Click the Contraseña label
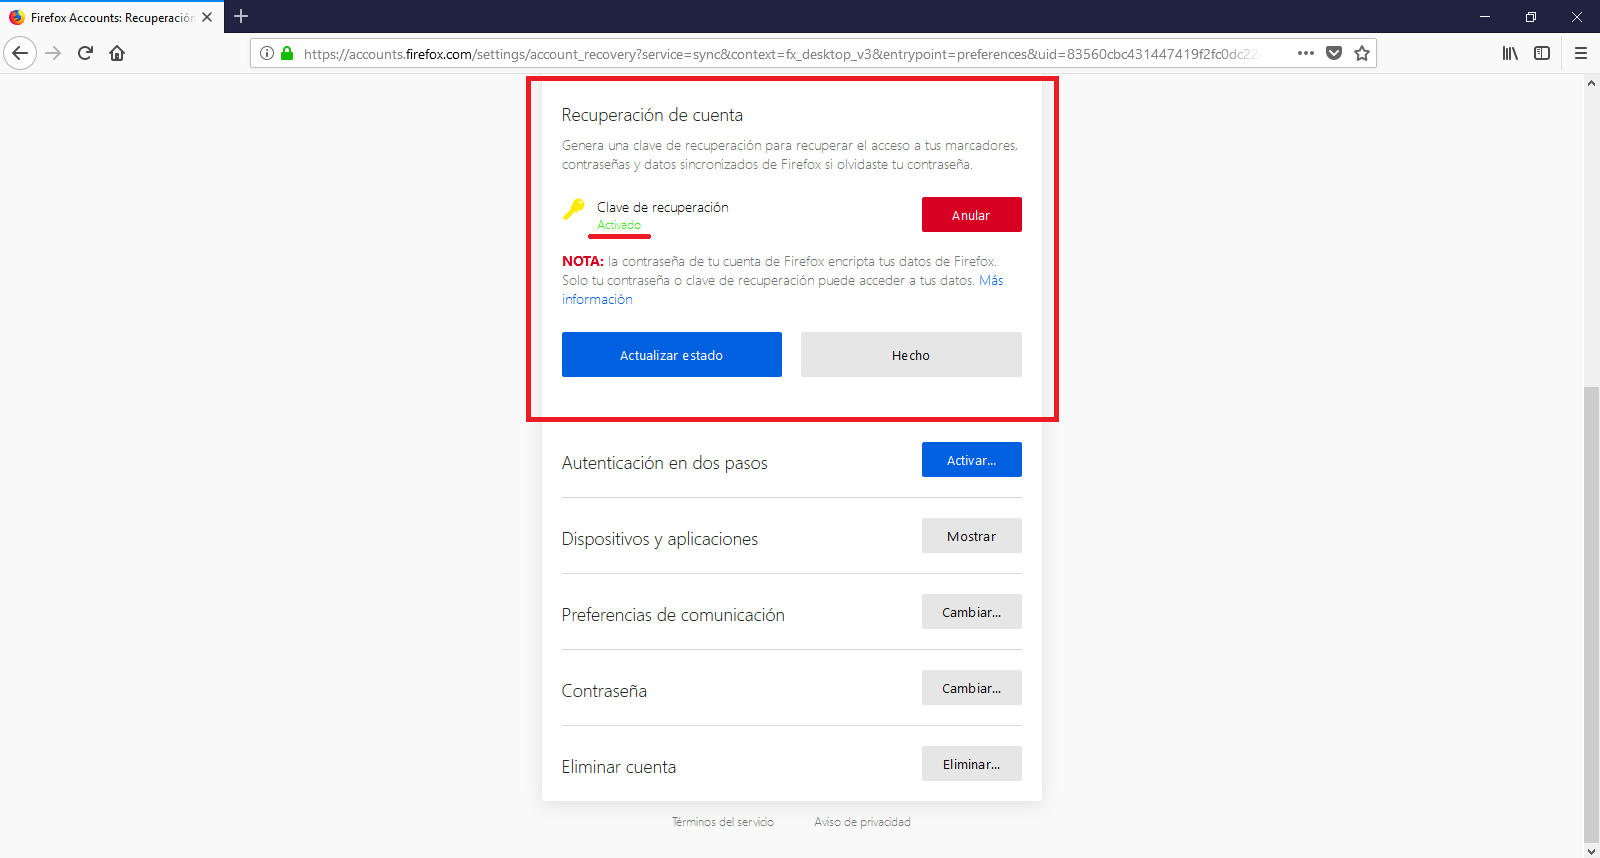The image size is (1600, 858). [604, 691]
